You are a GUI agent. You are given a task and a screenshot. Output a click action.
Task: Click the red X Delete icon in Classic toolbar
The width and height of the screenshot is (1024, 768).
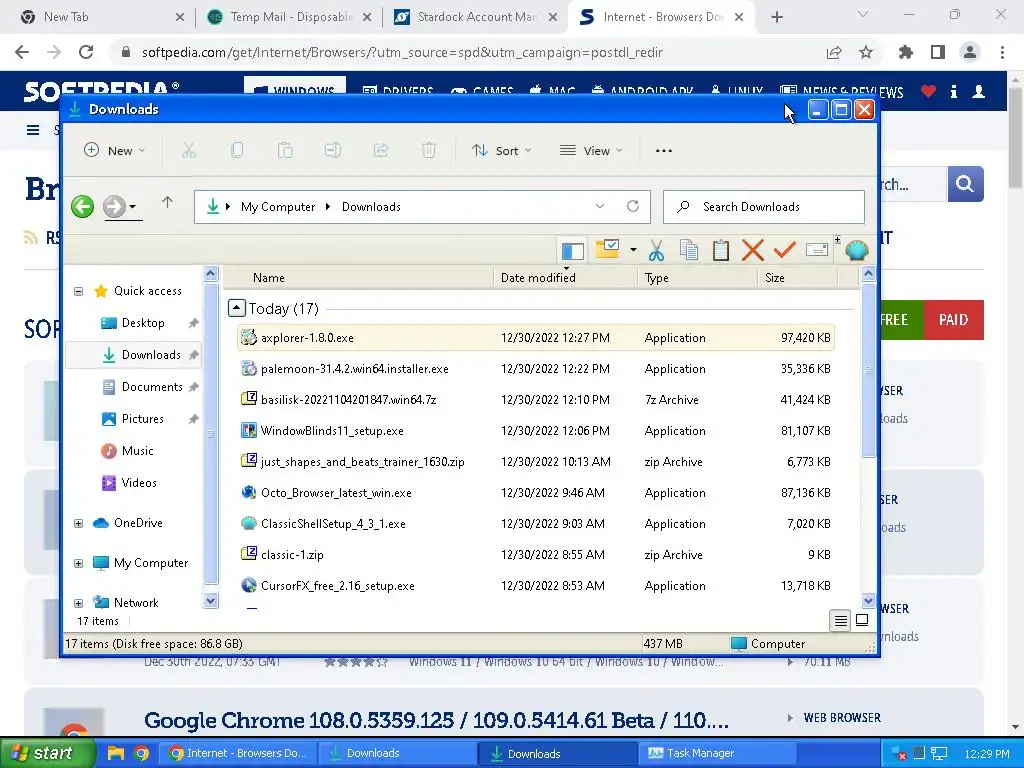click(x=753, y=250)
